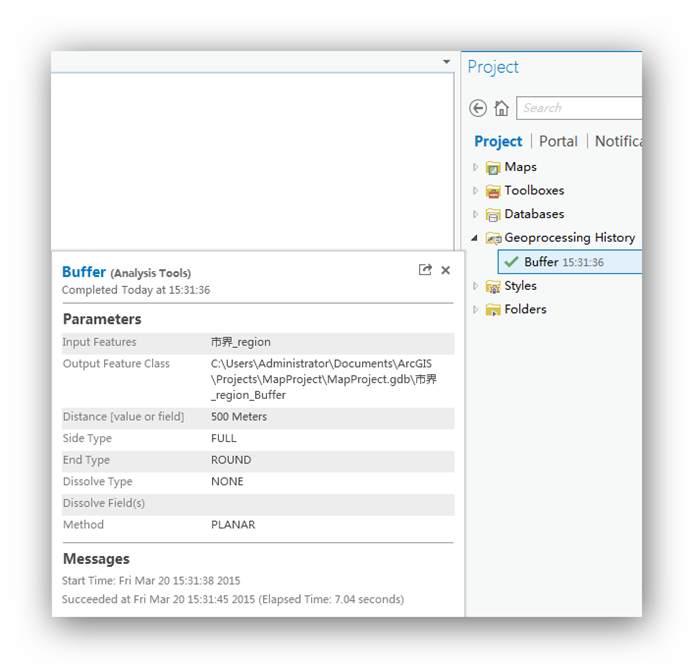
Task: Switch to the Project tab
Action: (498, 141)
